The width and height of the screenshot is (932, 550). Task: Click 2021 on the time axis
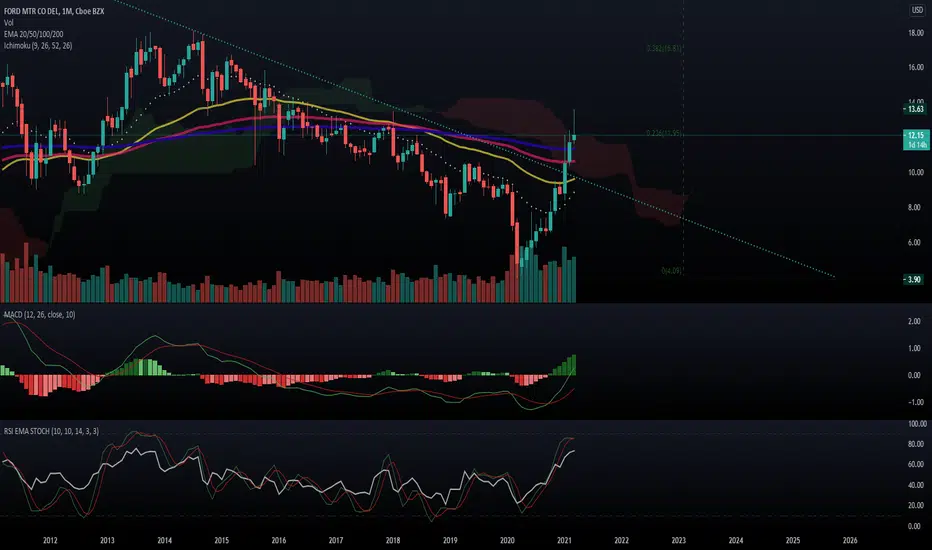(564, 540)
